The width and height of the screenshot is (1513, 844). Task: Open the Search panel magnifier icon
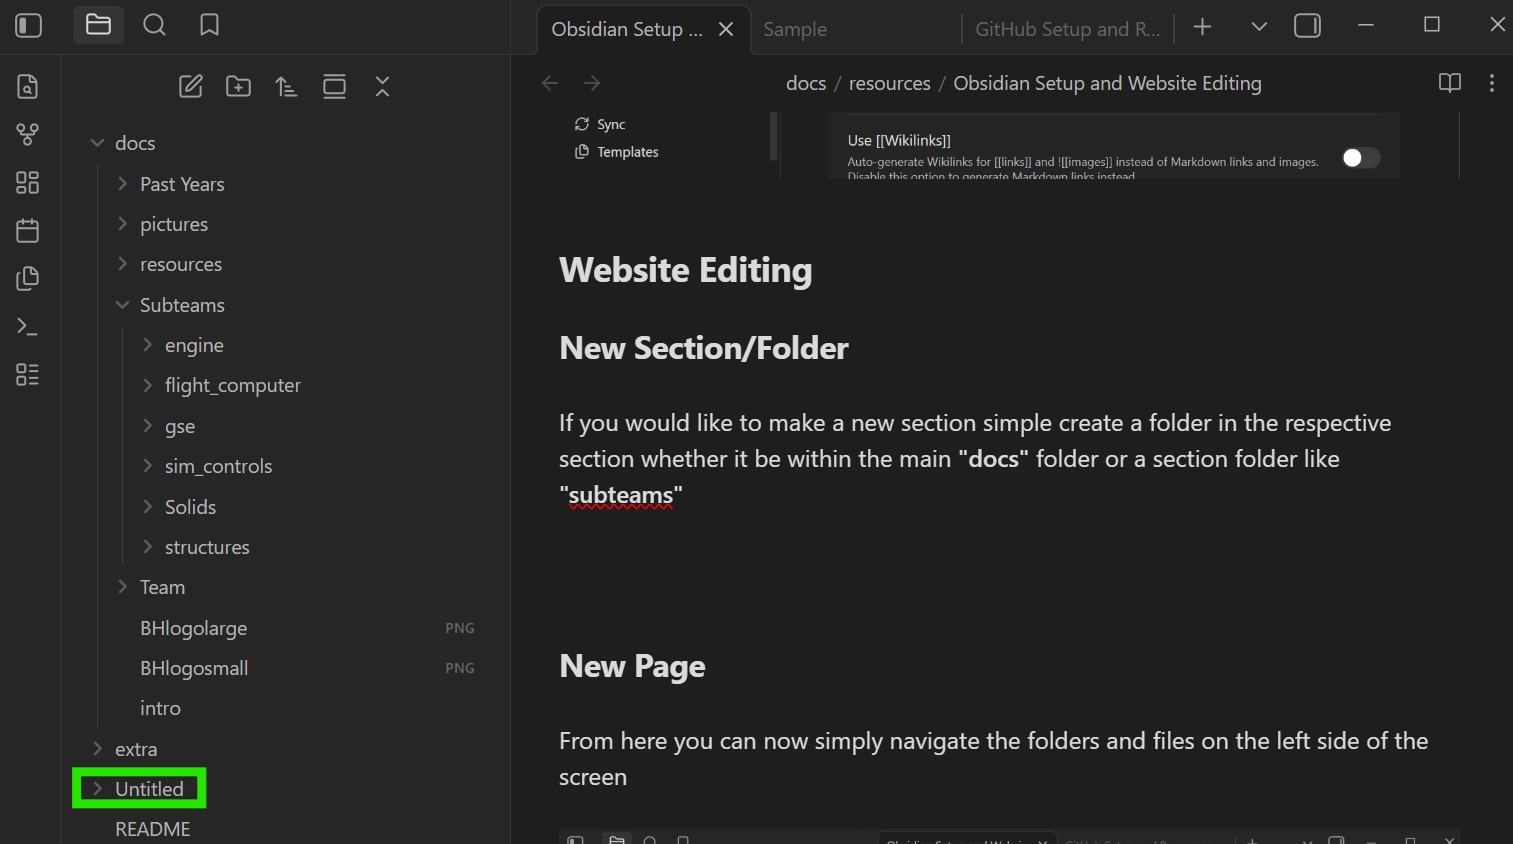[154, 25]
